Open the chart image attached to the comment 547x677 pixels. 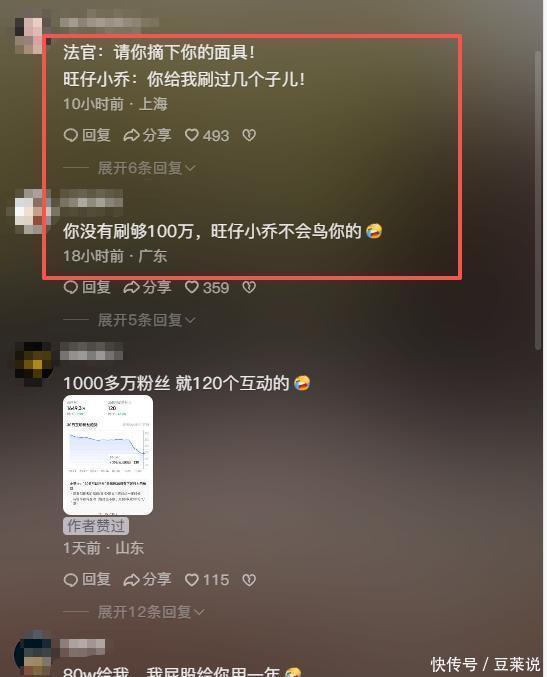click(108, 455)
